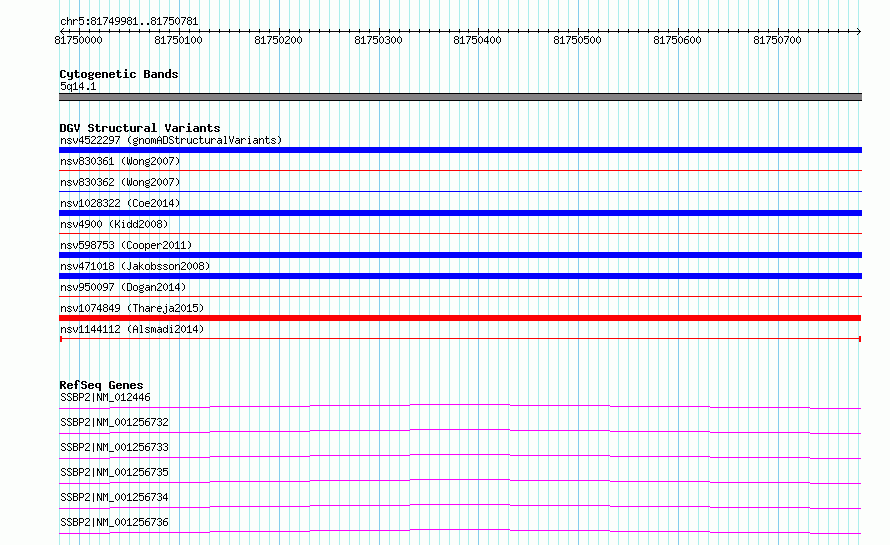The image size is (890, 545).
Task: Select the DGV Structural Variants track title
Action: point(140,128)
